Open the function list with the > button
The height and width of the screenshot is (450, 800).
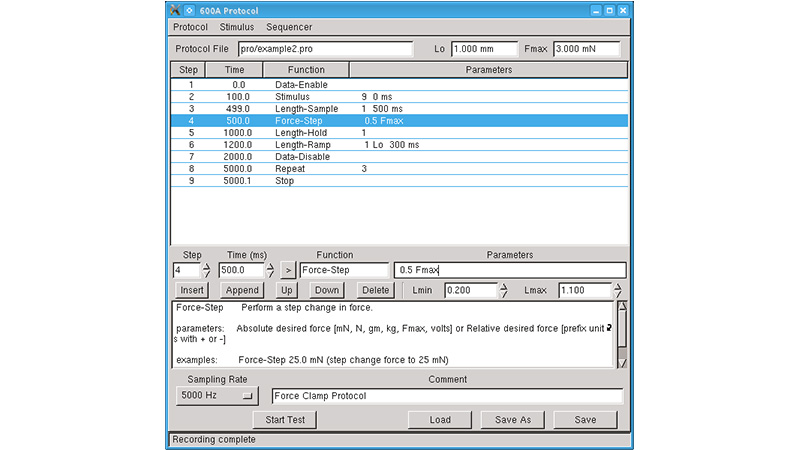(288, 270)
